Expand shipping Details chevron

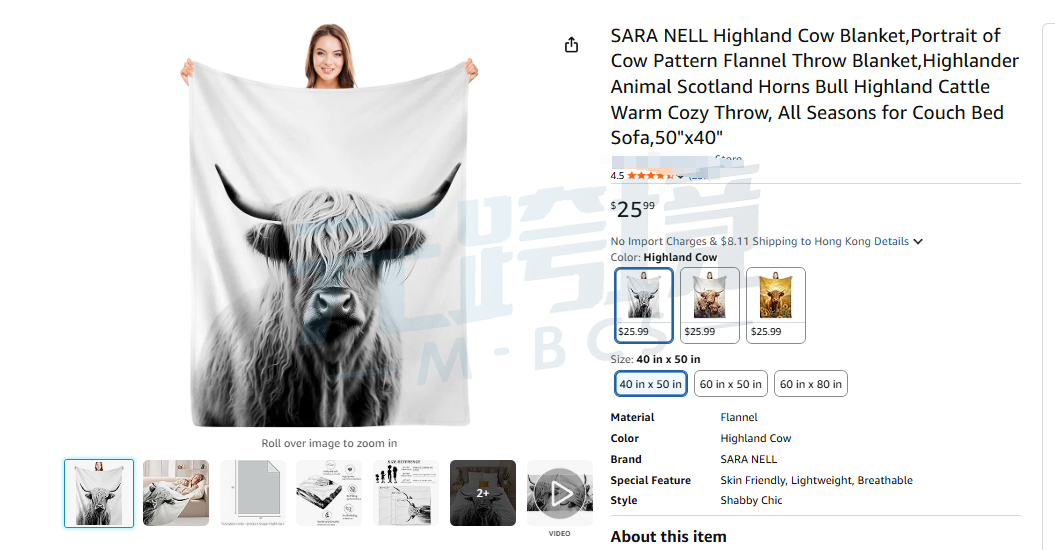pyautogui.click(x=918, y=242)
